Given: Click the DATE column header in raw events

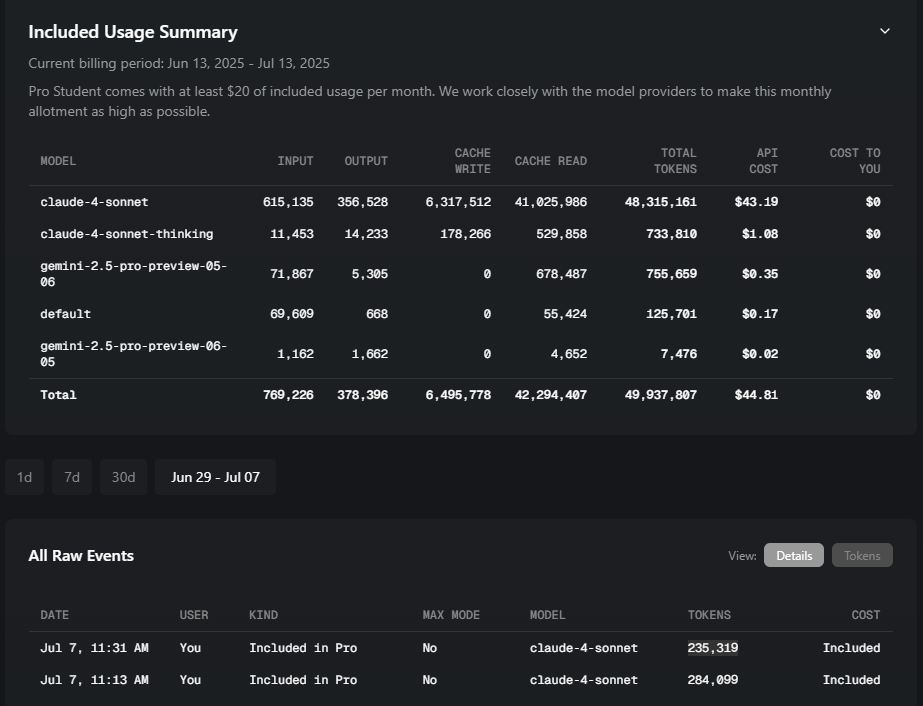Looking at the screenshot, I should [x=55, y=615].
